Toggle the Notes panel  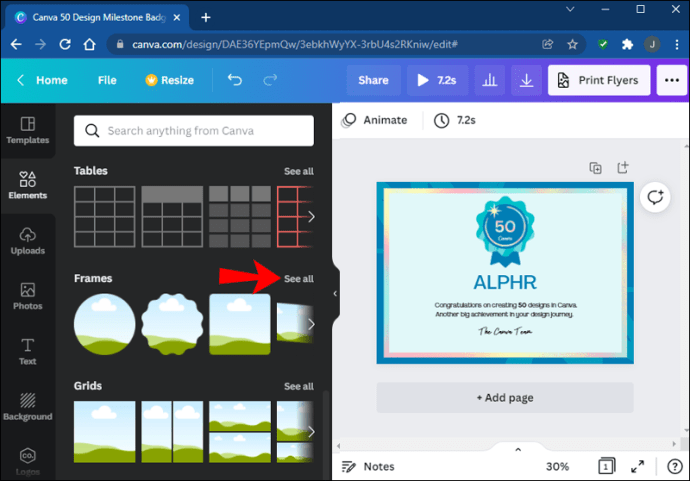[x=368, y=466]
